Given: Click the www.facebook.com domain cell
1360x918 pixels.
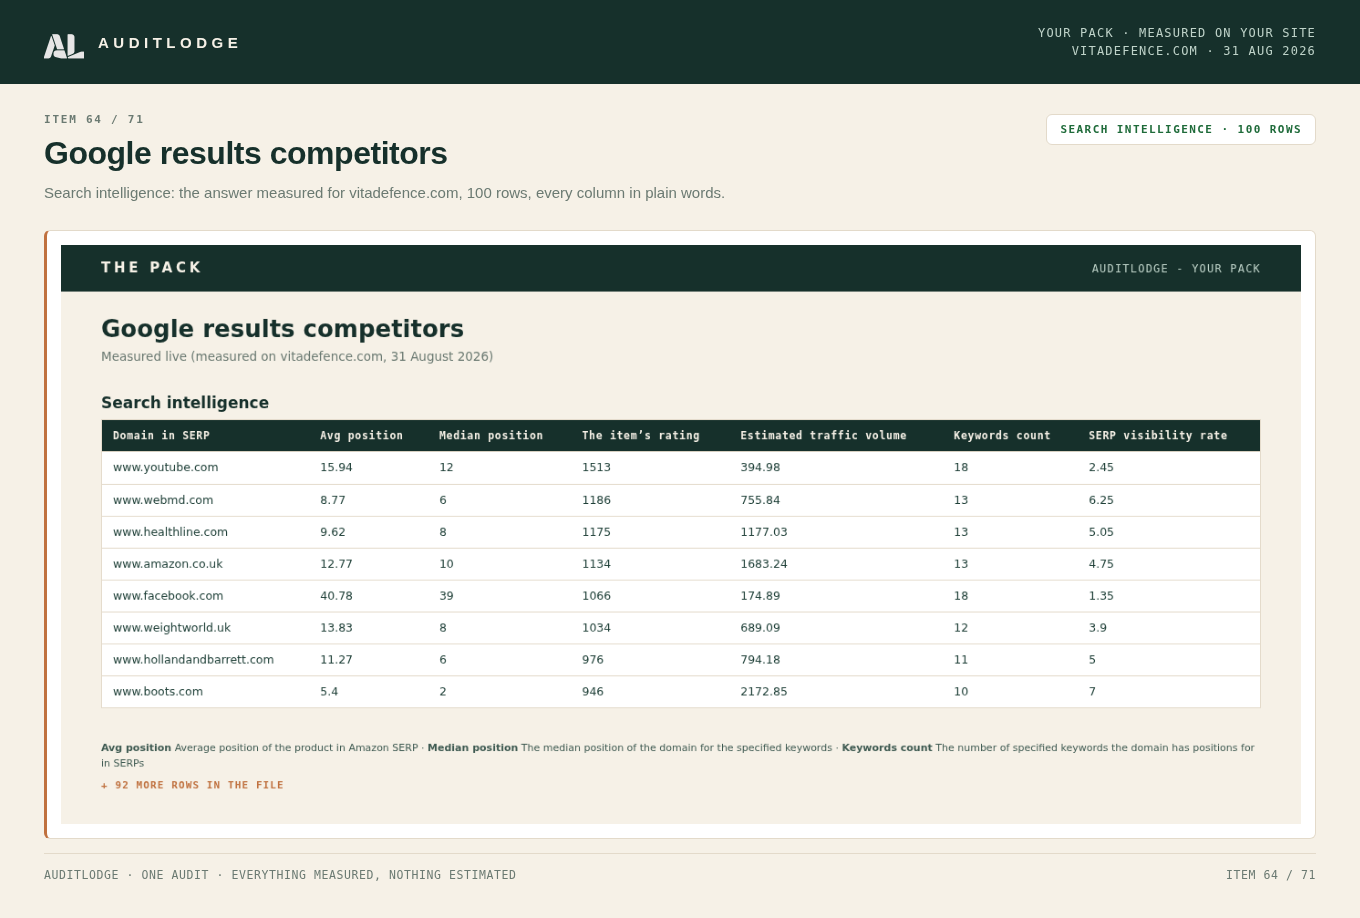Looking at the screenshot, I should click(x=168, y=596).
